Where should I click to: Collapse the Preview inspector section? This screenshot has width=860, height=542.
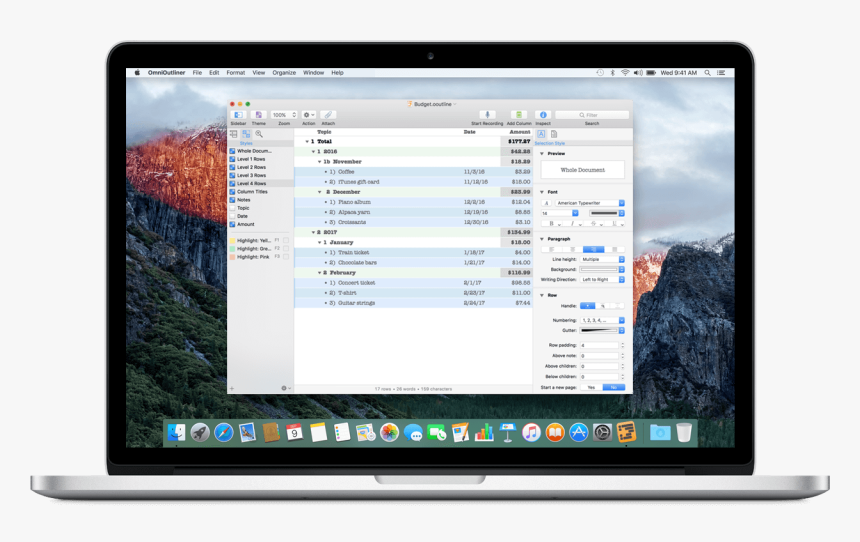coord(542,154)
